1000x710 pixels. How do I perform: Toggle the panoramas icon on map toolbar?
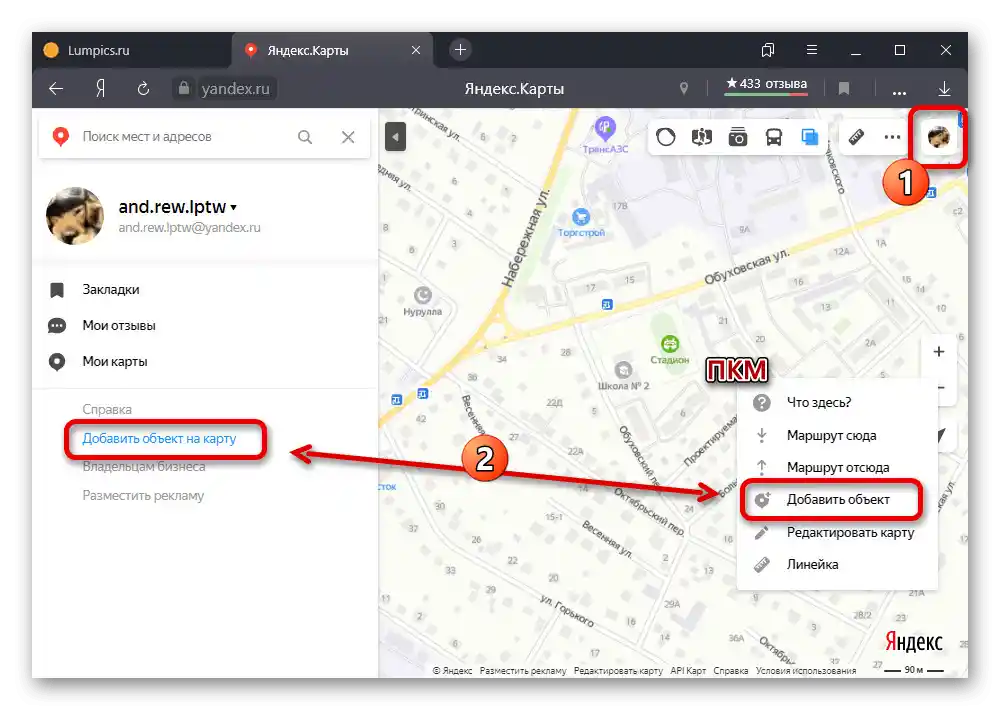(702, 137)
